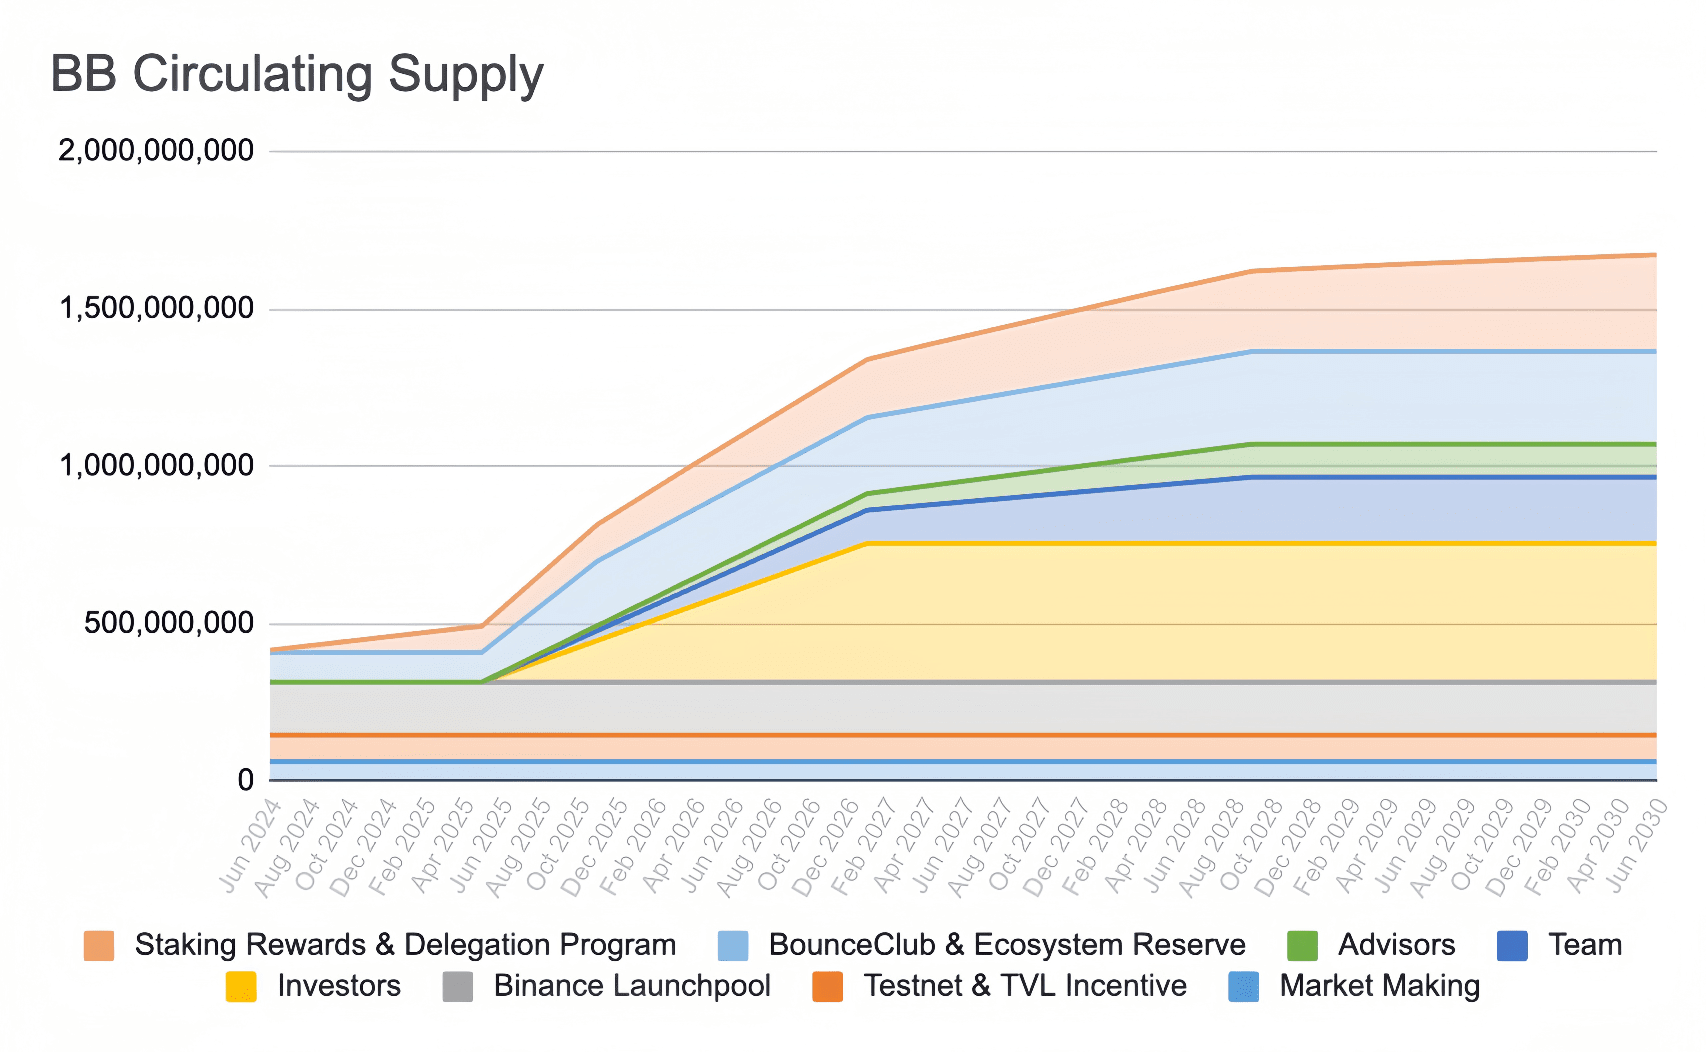This screenshot has height=1052, width=1706.
Task: Click the orange Testnet & TVL Incentive swatch
Action: click(827, 986)
